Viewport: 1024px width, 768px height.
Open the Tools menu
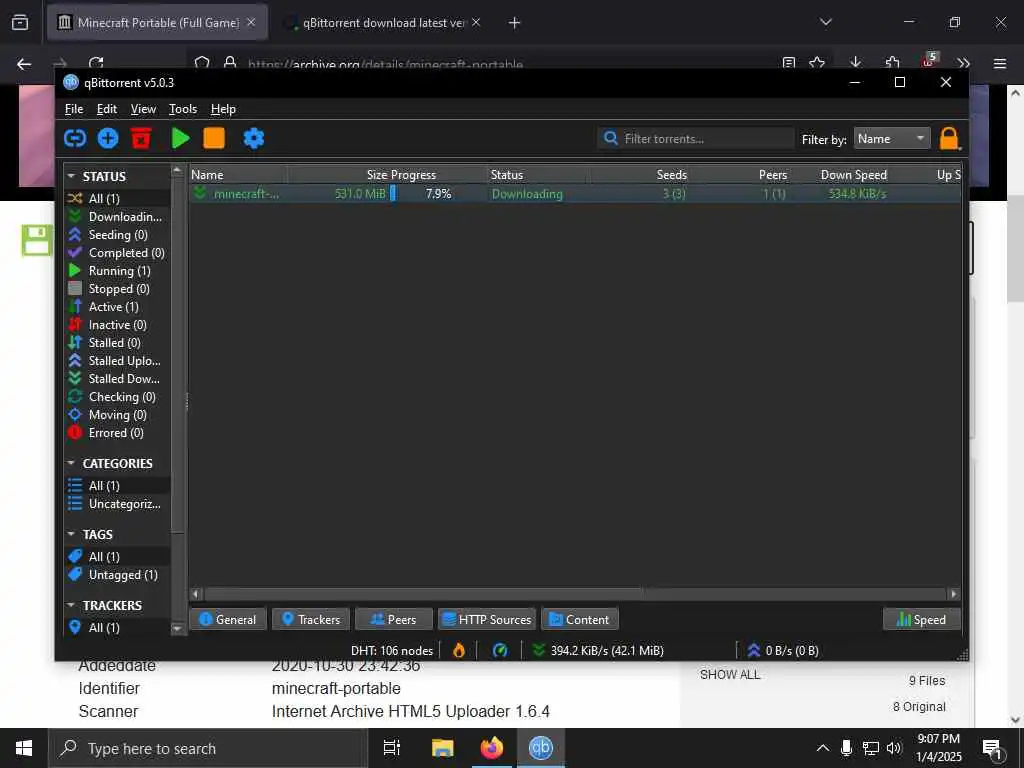[x=183, y=109]
